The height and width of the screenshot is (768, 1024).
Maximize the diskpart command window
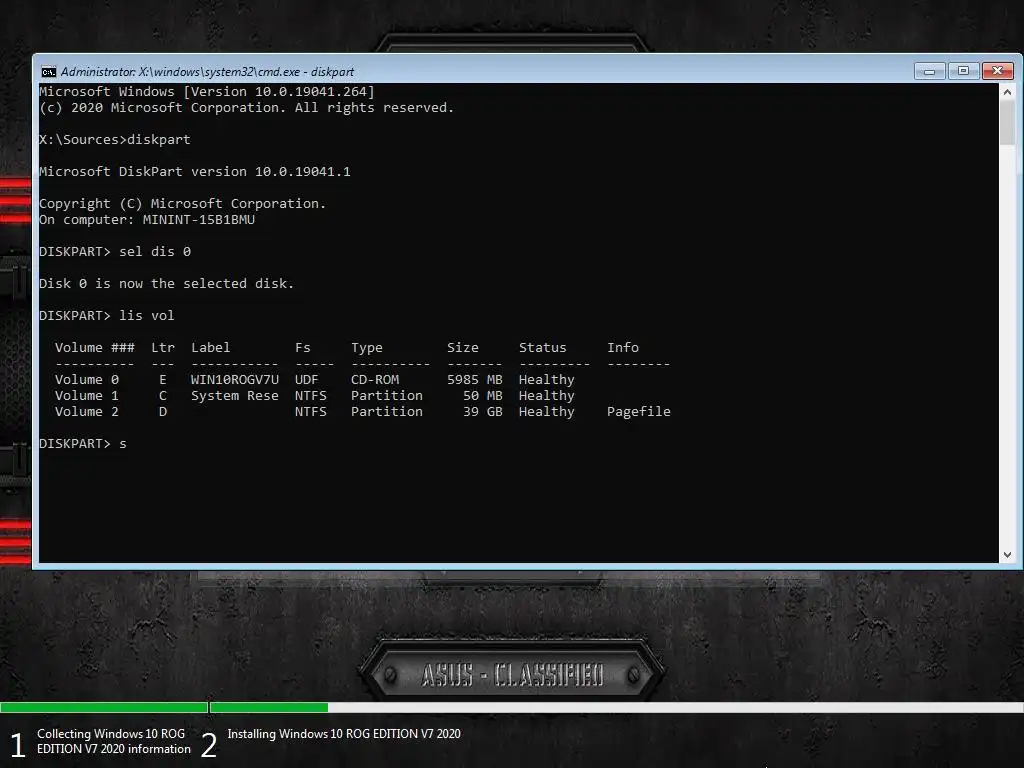[x=963, y=71]
